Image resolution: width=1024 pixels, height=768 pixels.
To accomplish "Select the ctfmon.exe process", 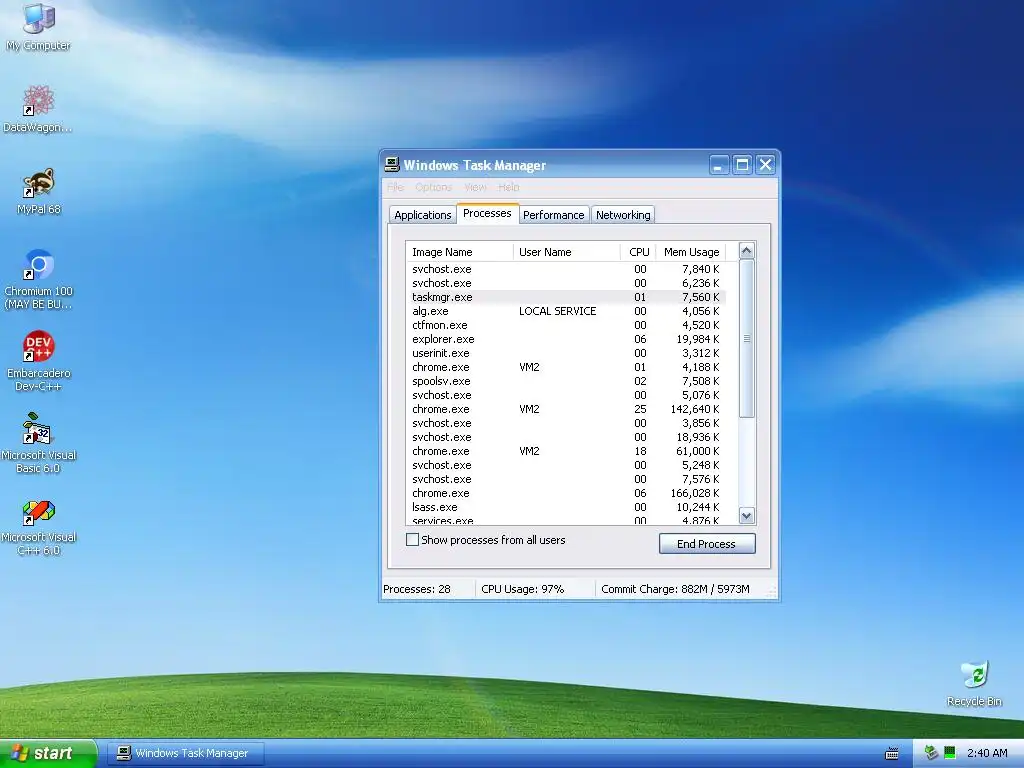I will (566, 325).
